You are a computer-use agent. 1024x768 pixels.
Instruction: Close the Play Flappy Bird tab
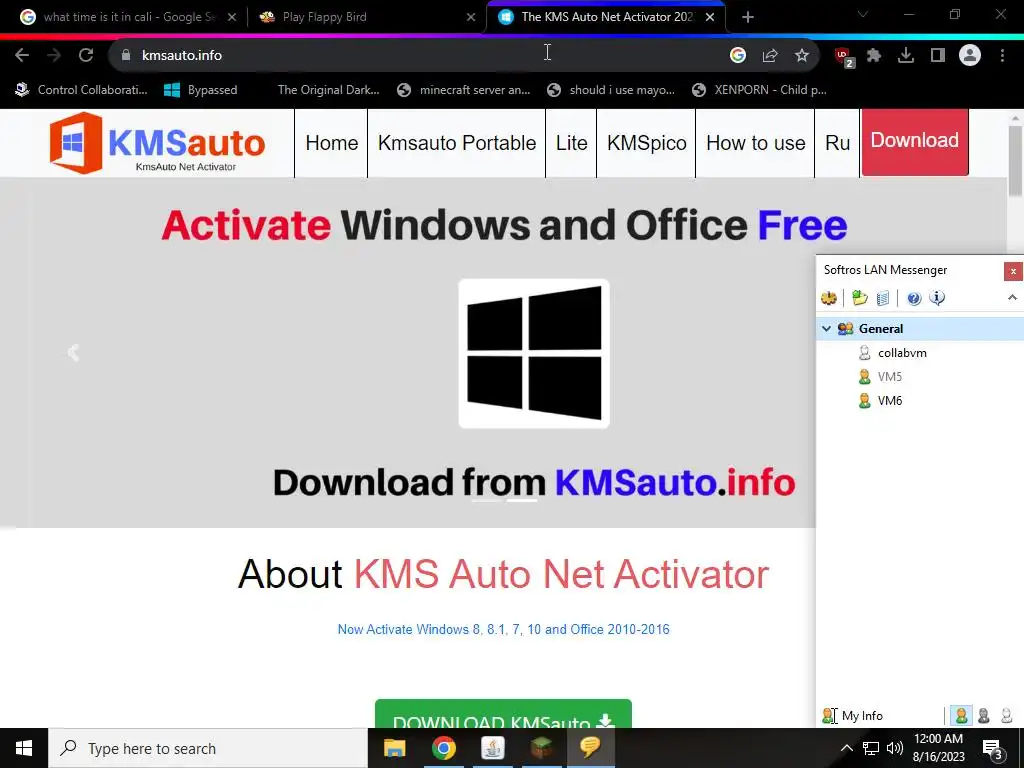point(471,17)
